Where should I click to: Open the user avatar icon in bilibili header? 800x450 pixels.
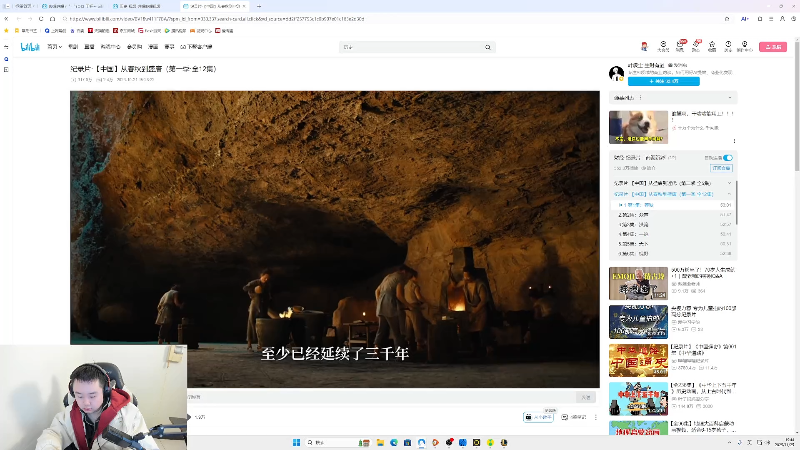coord(644,46)
